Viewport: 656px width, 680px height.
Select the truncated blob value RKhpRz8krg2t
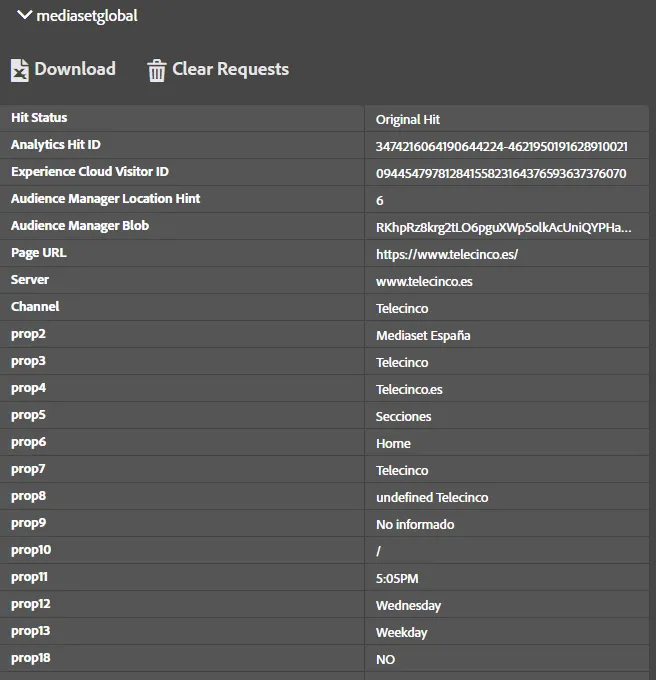(x=503, y=228)
